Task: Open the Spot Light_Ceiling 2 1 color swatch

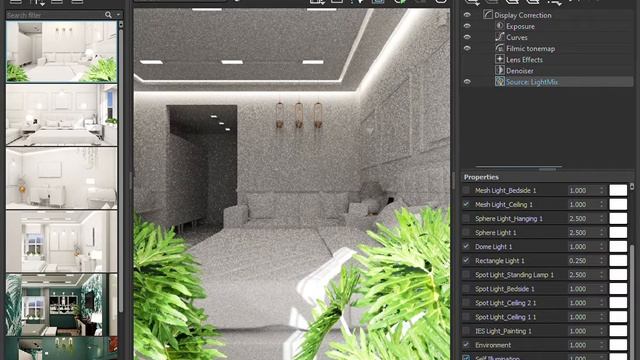Action: [618, 303]
